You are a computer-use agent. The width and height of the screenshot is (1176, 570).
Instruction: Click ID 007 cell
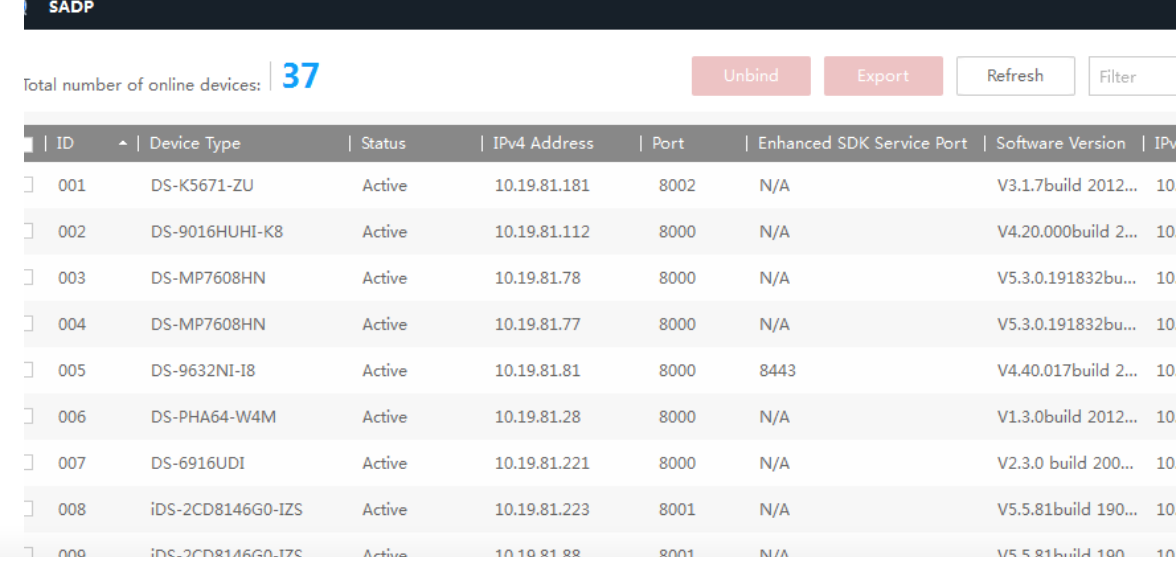(x=72, y=464)
